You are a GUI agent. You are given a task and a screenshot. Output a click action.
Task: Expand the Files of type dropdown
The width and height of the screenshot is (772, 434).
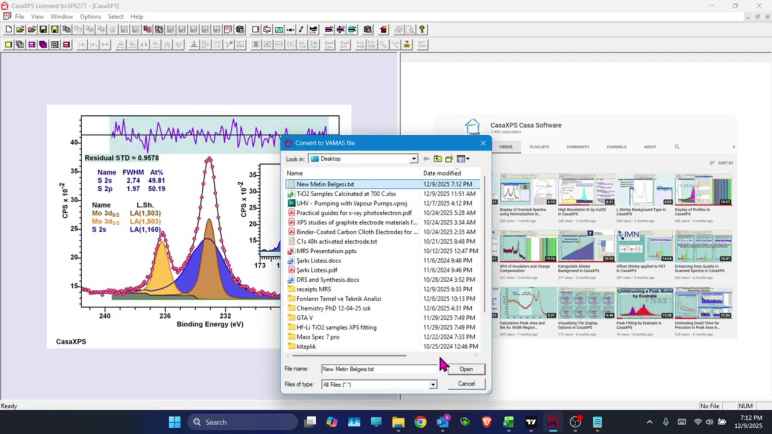point(433,384)
